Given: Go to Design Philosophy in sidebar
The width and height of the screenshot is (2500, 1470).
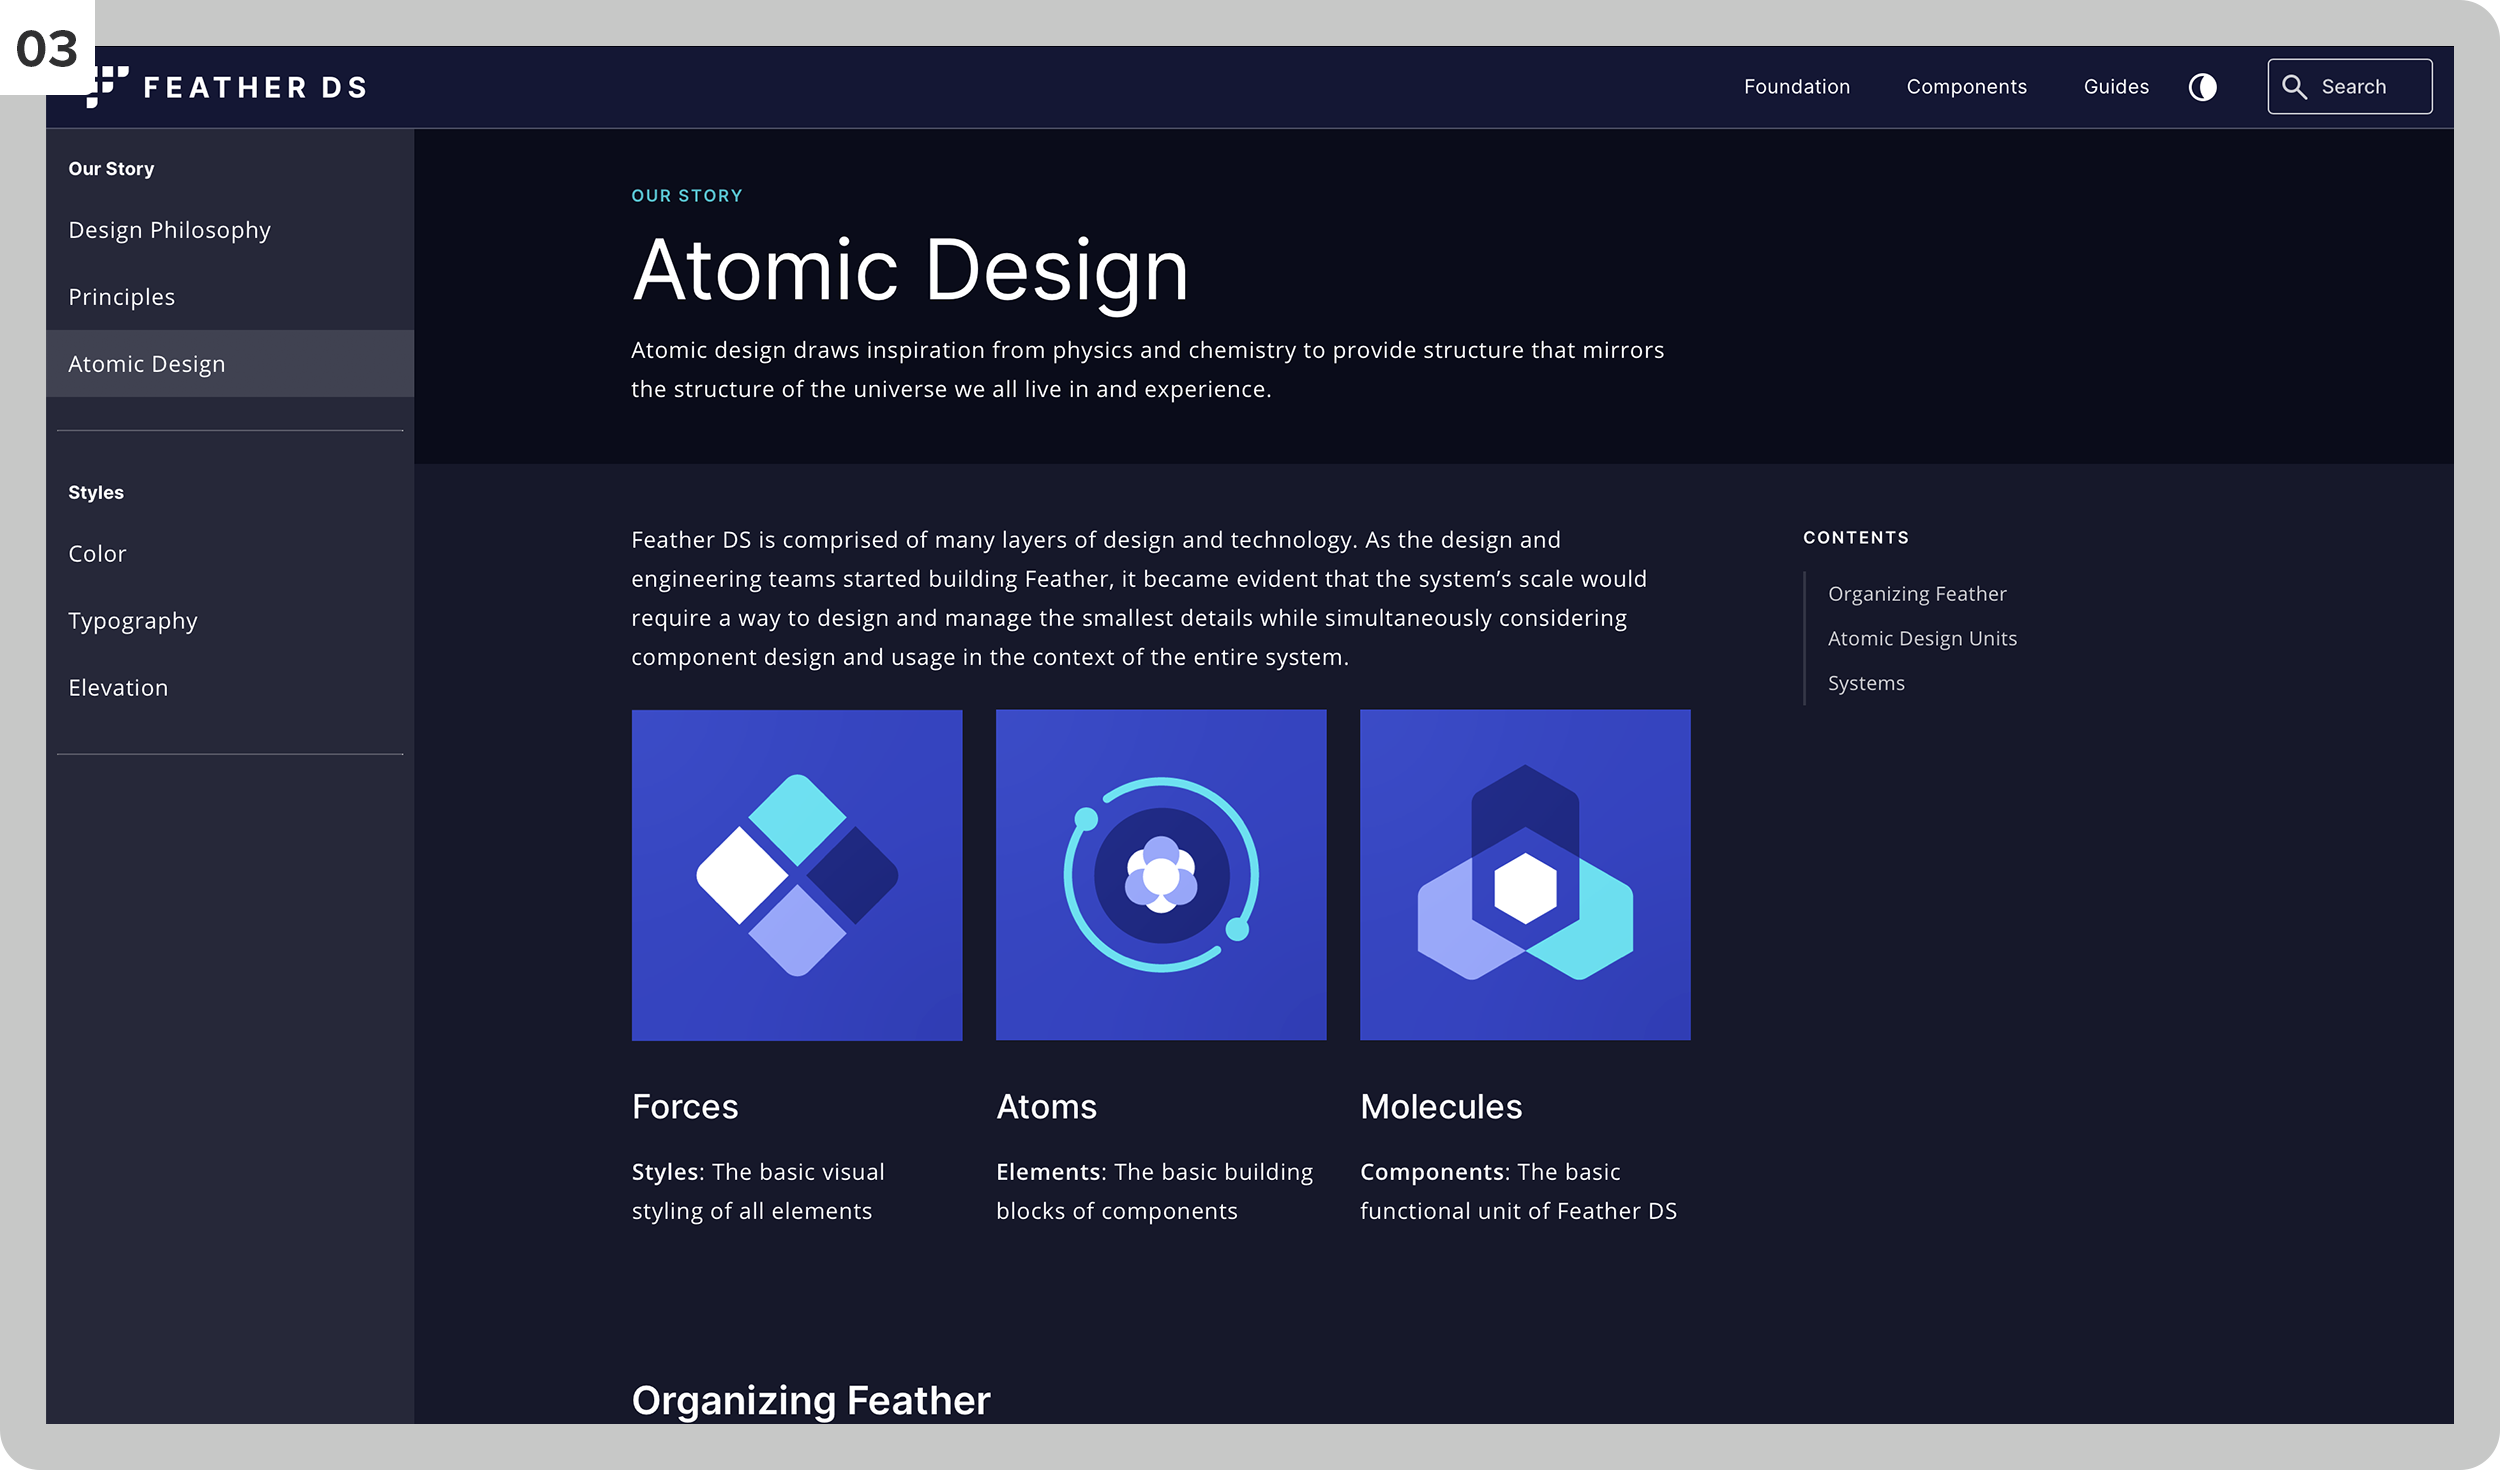Looking at the screenshot, I should point(230,230).
